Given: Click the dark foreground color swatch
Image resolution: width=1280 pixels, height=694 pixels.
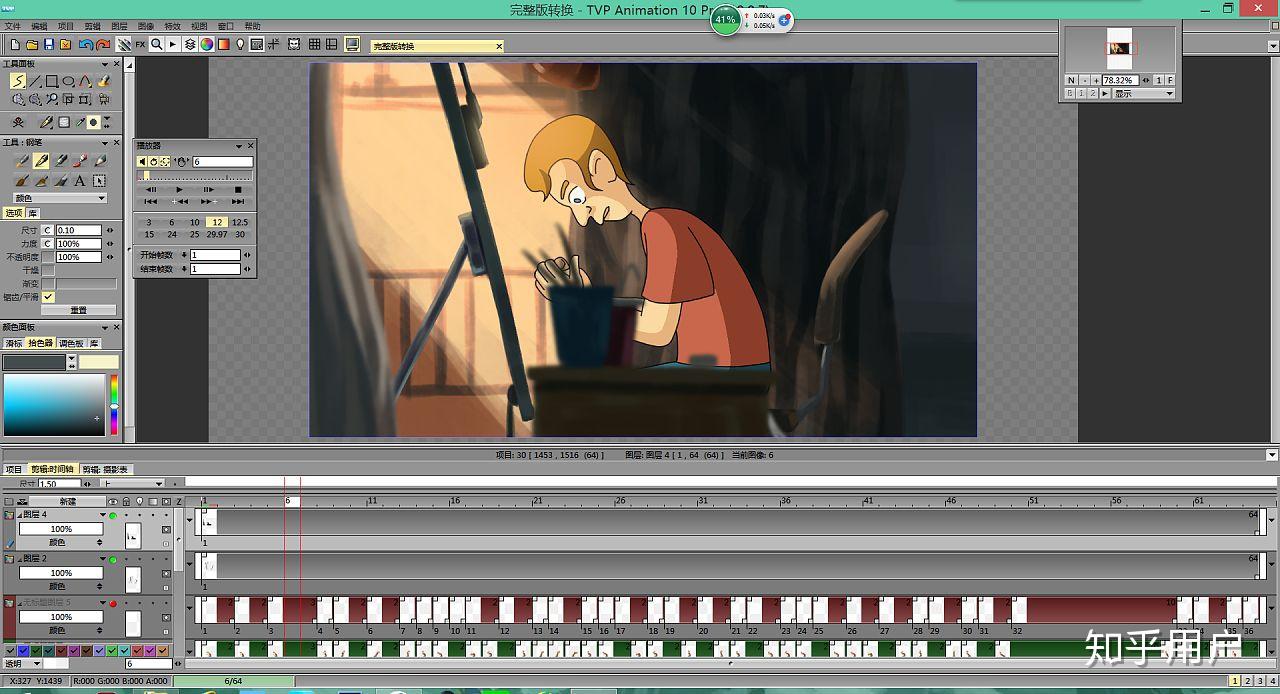Looking at the screenshot, I should tap(34, 362).
